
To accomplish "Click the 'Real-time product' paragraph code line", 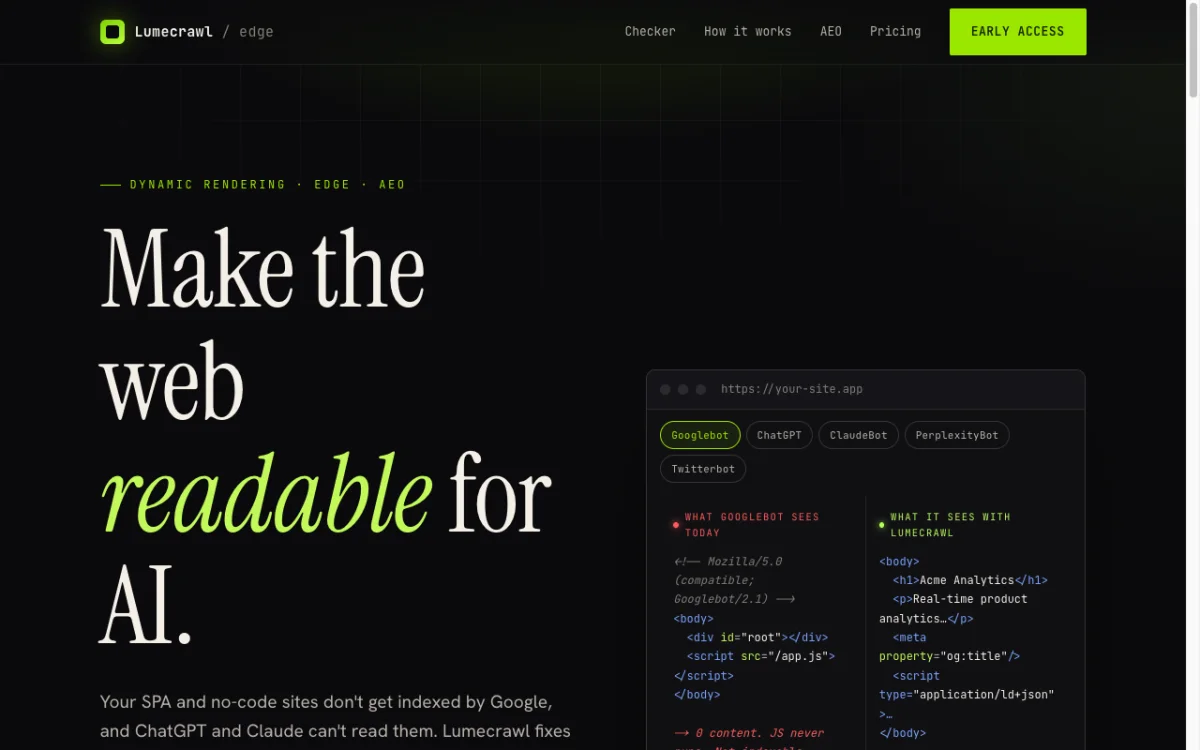I will pyautogui.click(x=960, y=599).
